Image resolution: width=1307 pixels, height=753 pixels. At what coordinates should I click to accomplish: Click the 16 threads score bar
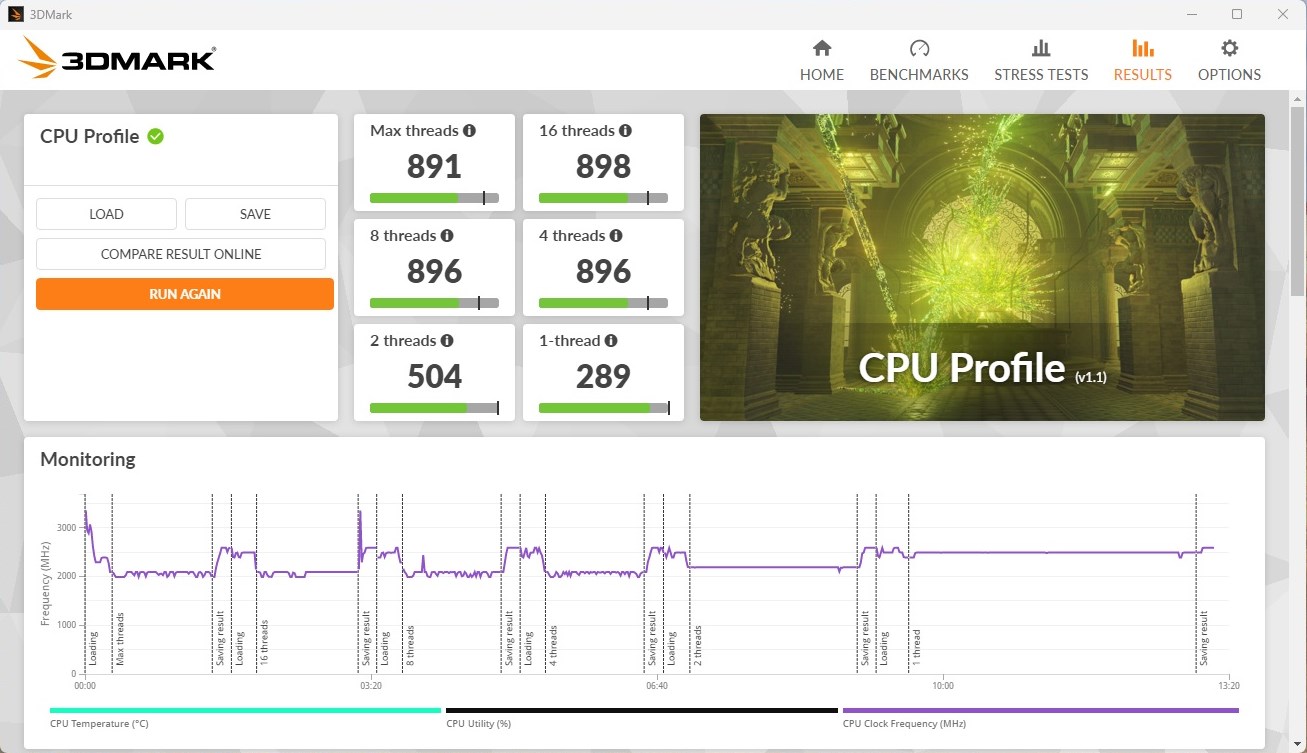pyautogui.click(x=603, y=198)
